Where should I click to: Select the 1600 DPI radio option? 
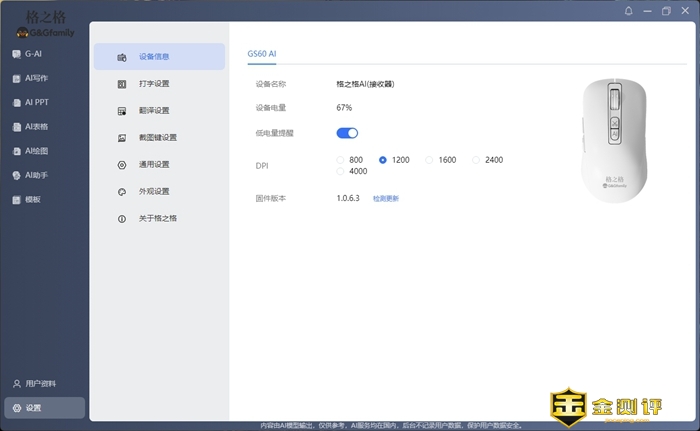click(x=430, y=160)
